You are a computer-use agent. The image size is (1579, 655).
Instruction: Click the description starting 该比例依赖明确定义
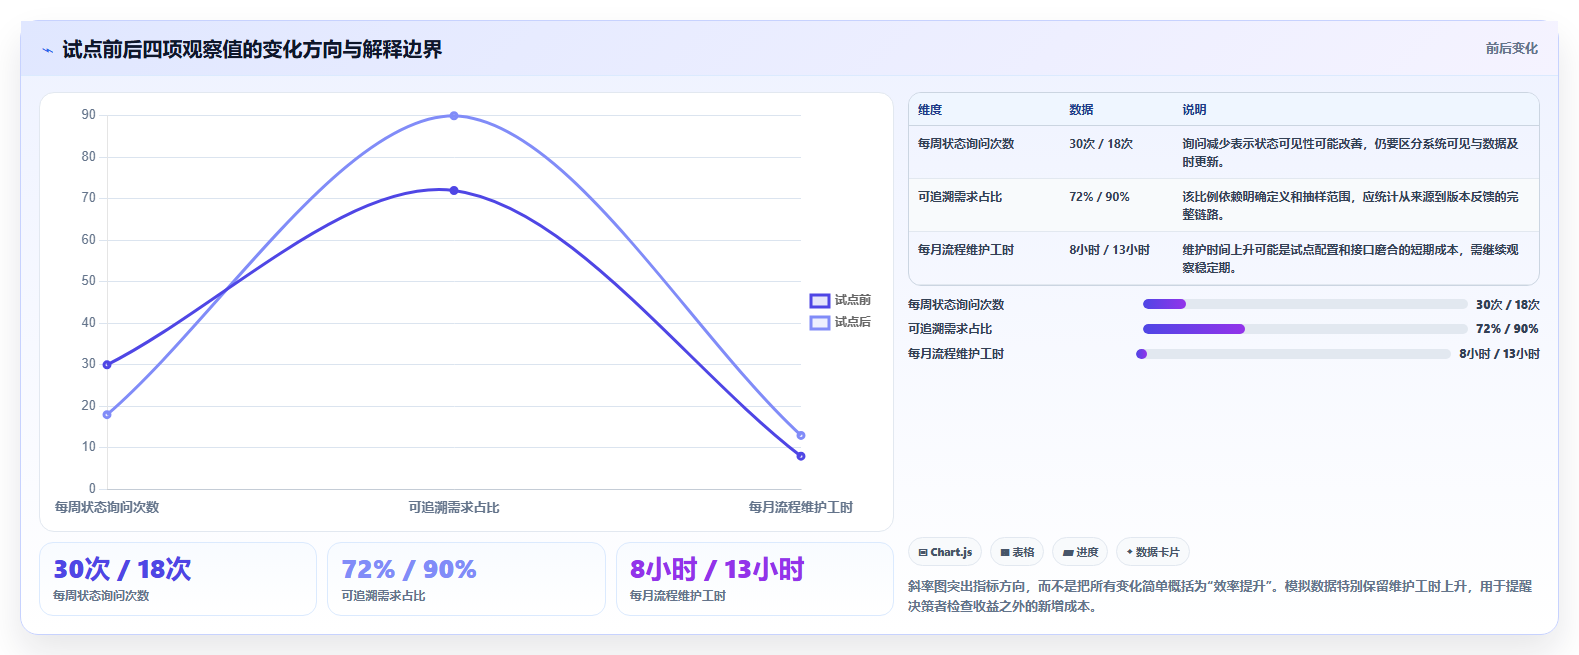1350,206
